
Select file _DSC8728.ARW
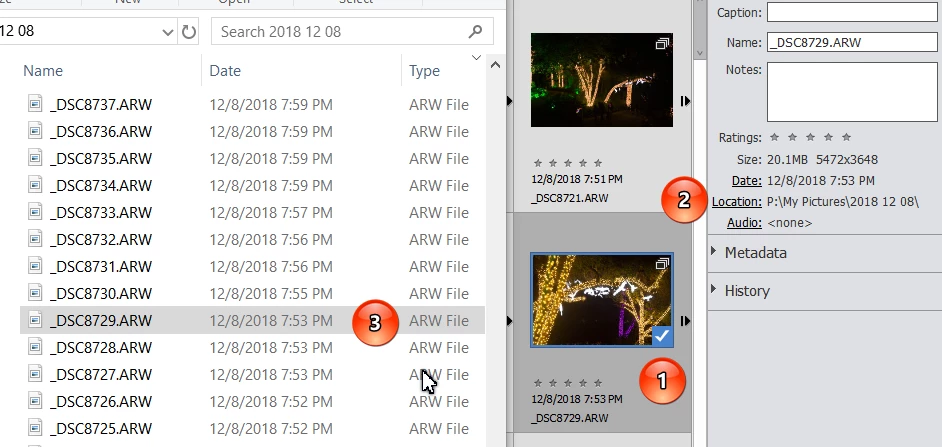(101, 348)
